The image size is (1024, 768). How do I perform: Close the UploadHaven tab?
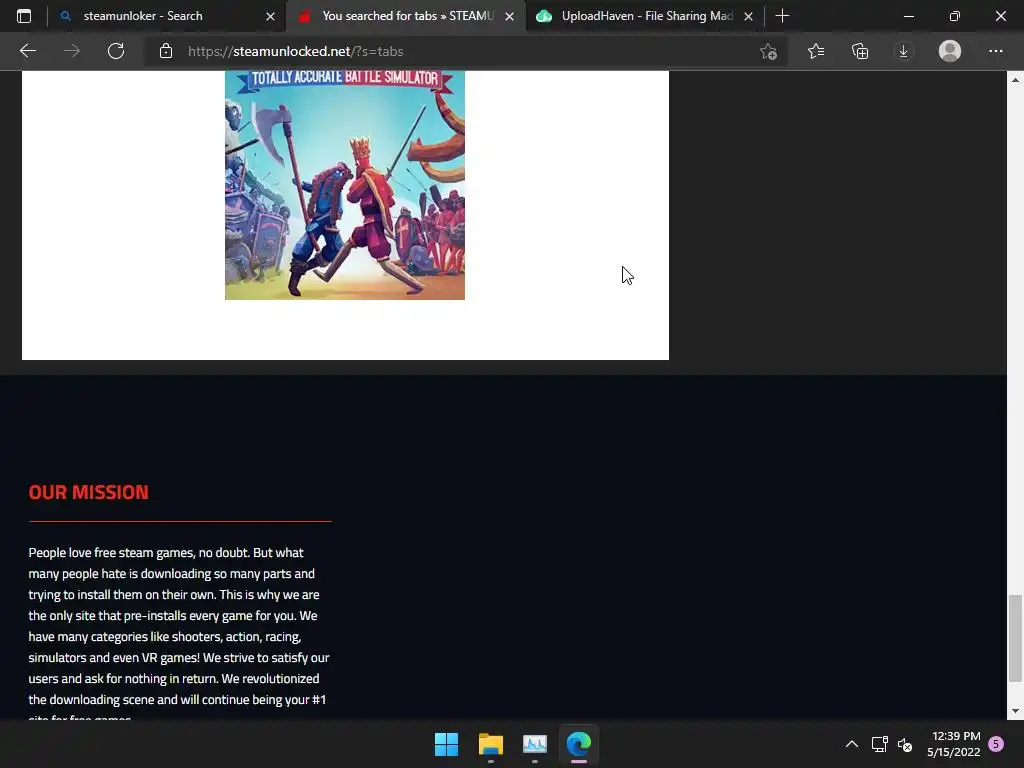click(748, 16)
